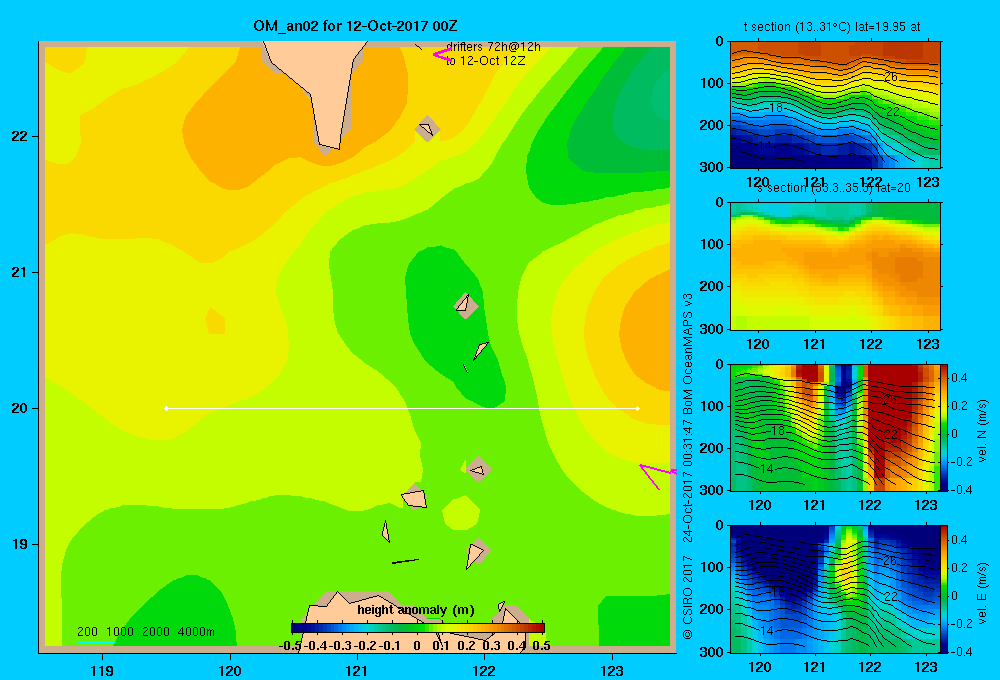Open the eastward velocity section plot
The height and width of the screenshot is (680, 1000).
tap(835, 589)
